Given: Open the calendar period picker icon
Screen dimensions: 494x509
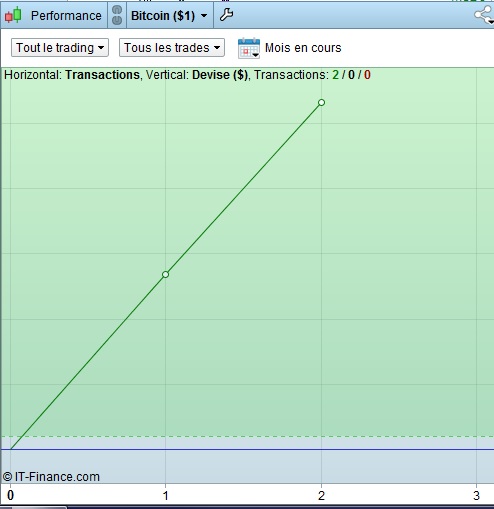Looking at the screenshot, I should [249, 48].
